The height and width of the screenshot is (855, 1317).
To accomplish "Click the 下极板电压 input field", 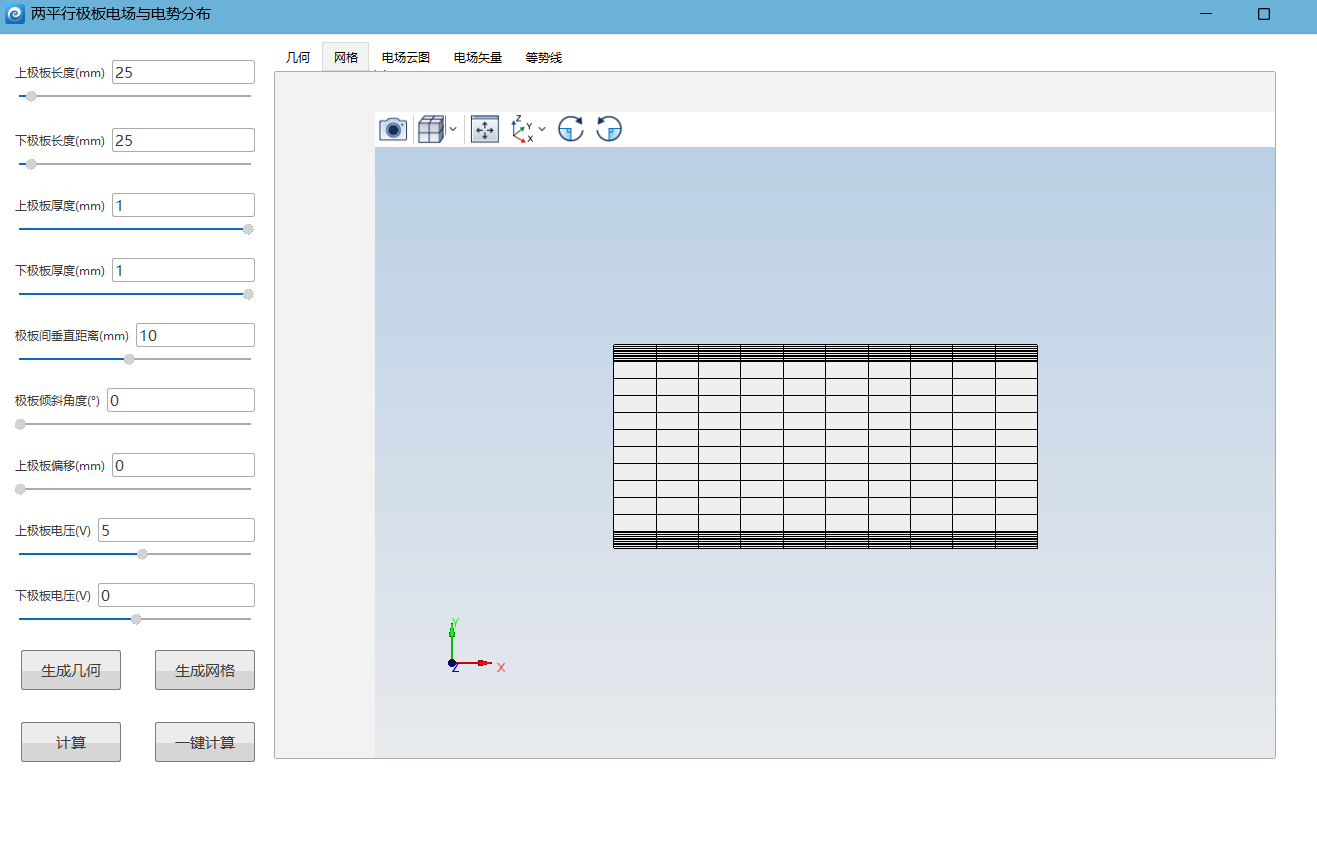I will pyautogui.click(x=176, y=595).
